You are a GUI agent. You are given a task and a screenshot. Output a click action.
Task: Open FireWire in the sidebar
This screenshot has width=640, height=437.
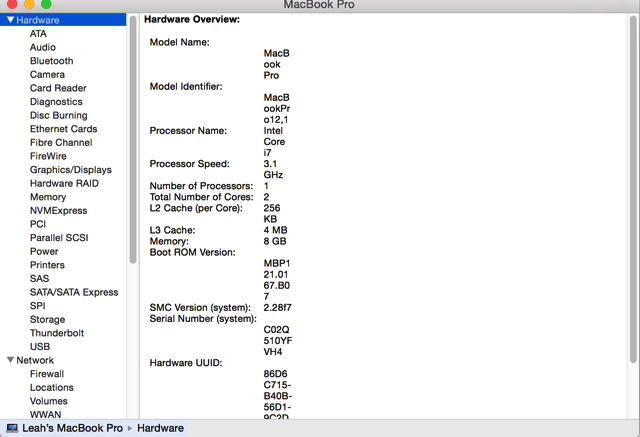[x=48, y=156]
